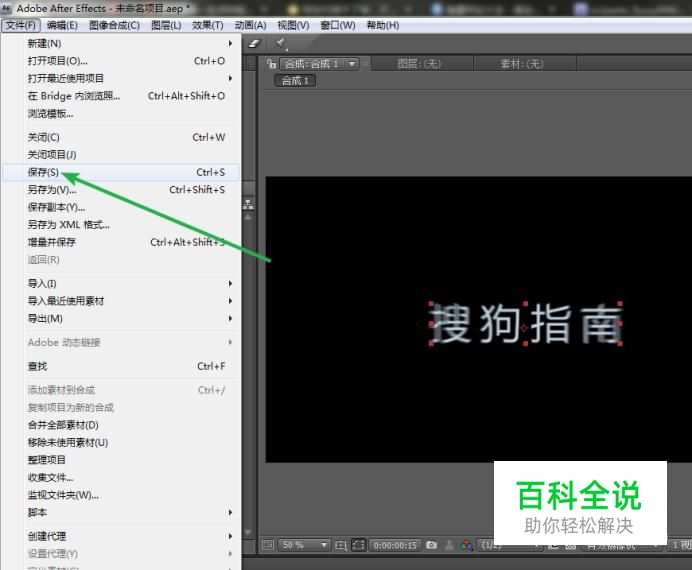
Task: Toggle the composition viewer lock icon
Action: pos(271,64)
